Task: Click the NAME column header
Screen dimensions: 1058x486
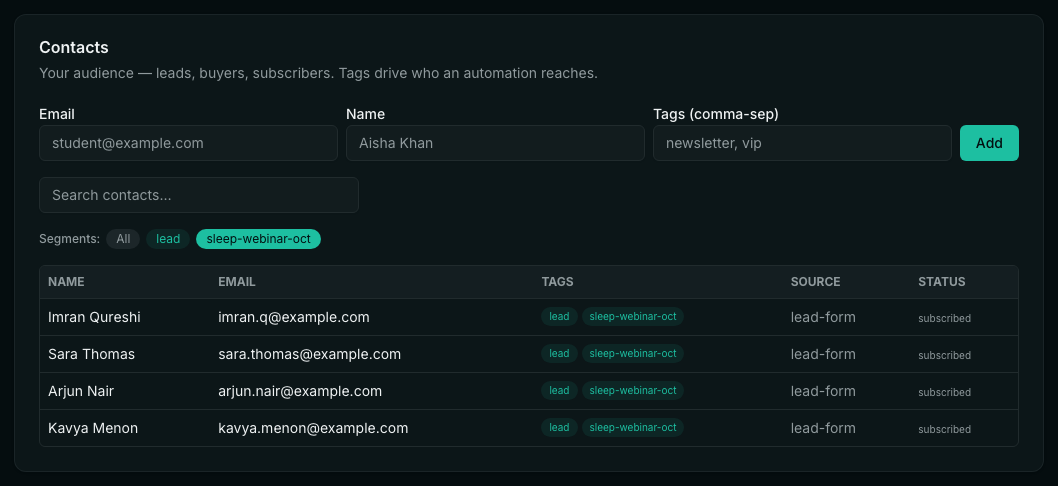Action: pos(66,282)
